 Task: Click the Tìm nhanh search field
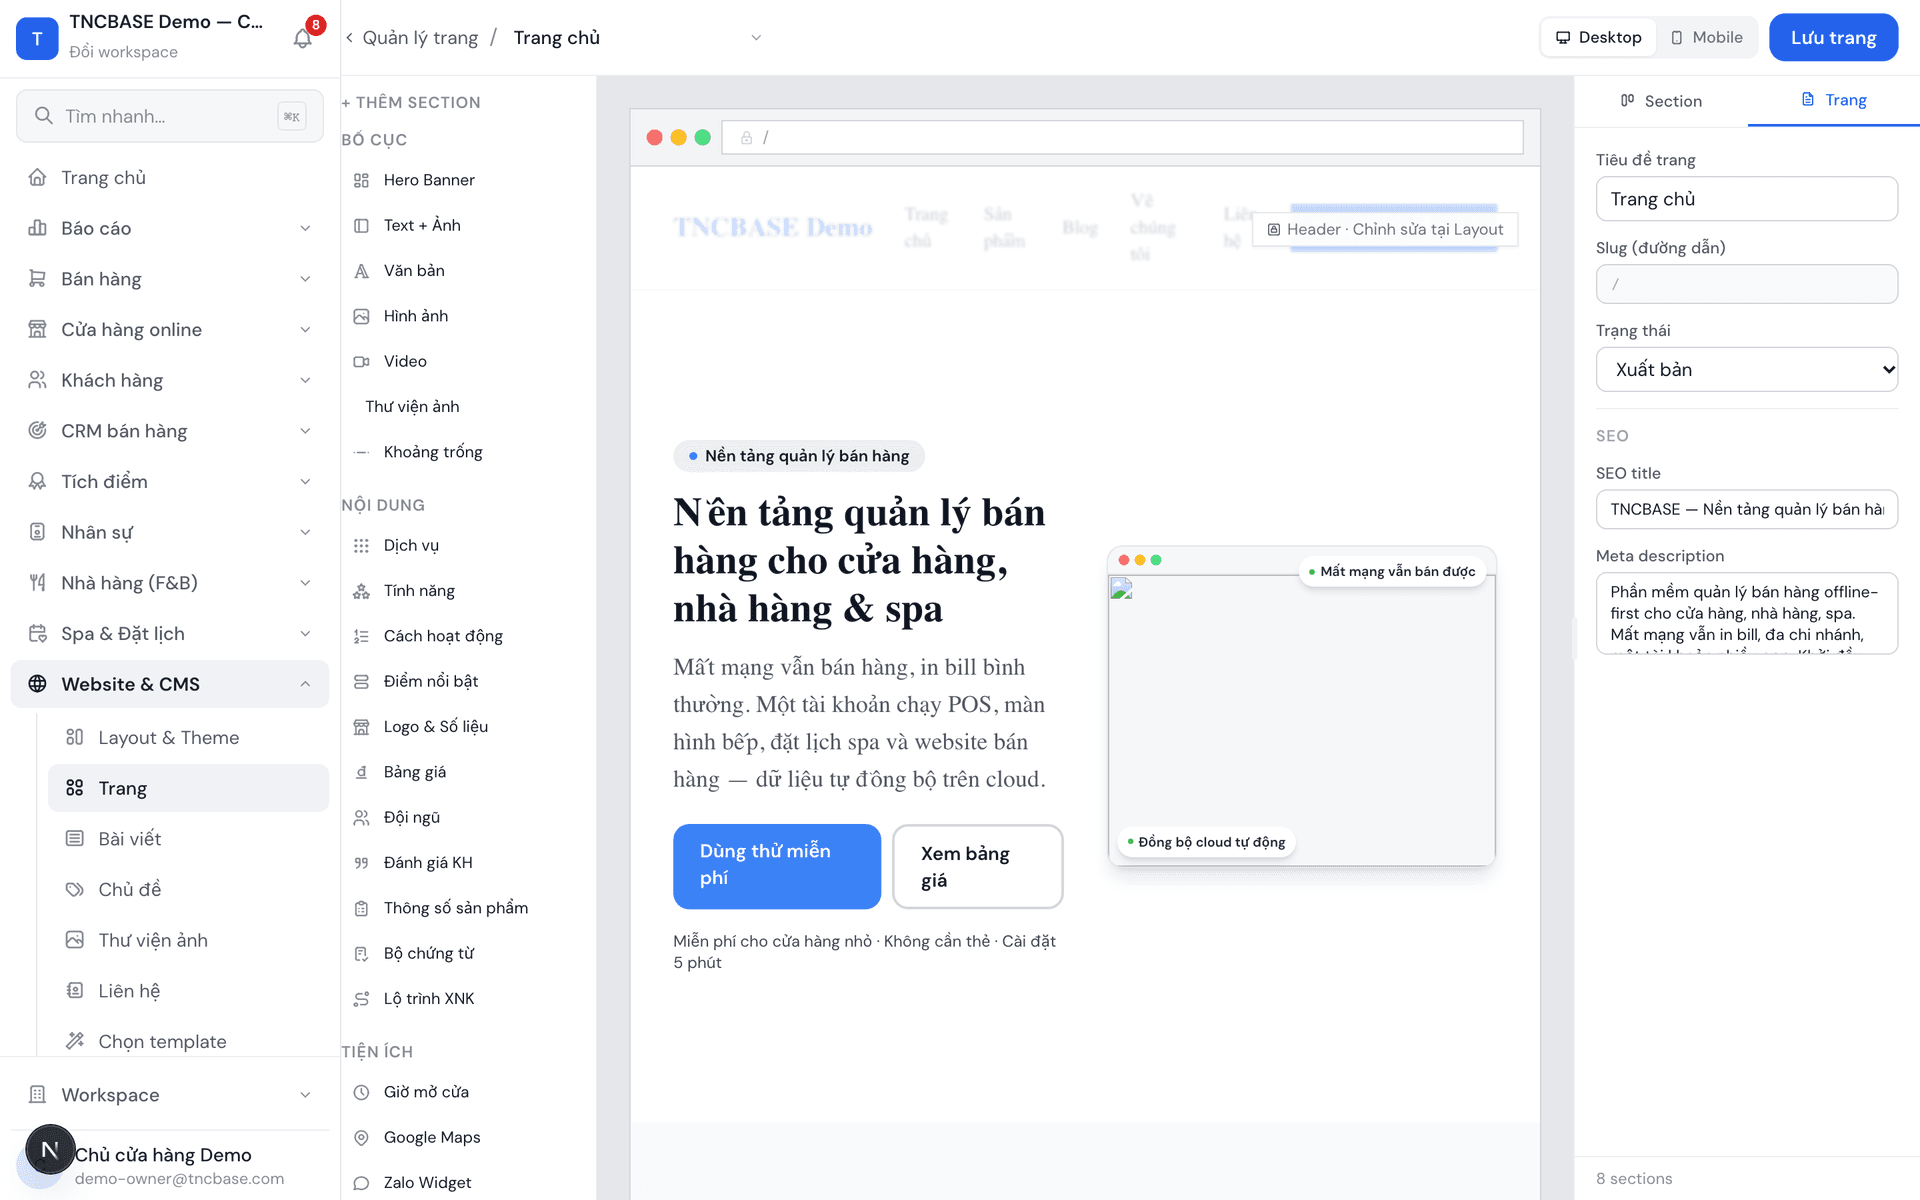point(170,116)
